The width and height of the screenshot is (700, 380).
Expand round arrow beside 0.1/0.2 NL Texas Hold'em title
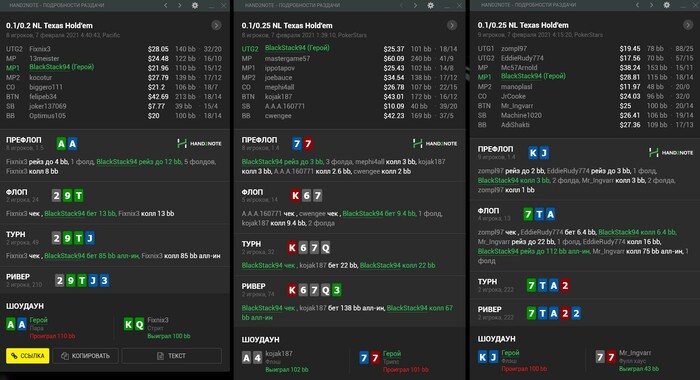(216, 25)
